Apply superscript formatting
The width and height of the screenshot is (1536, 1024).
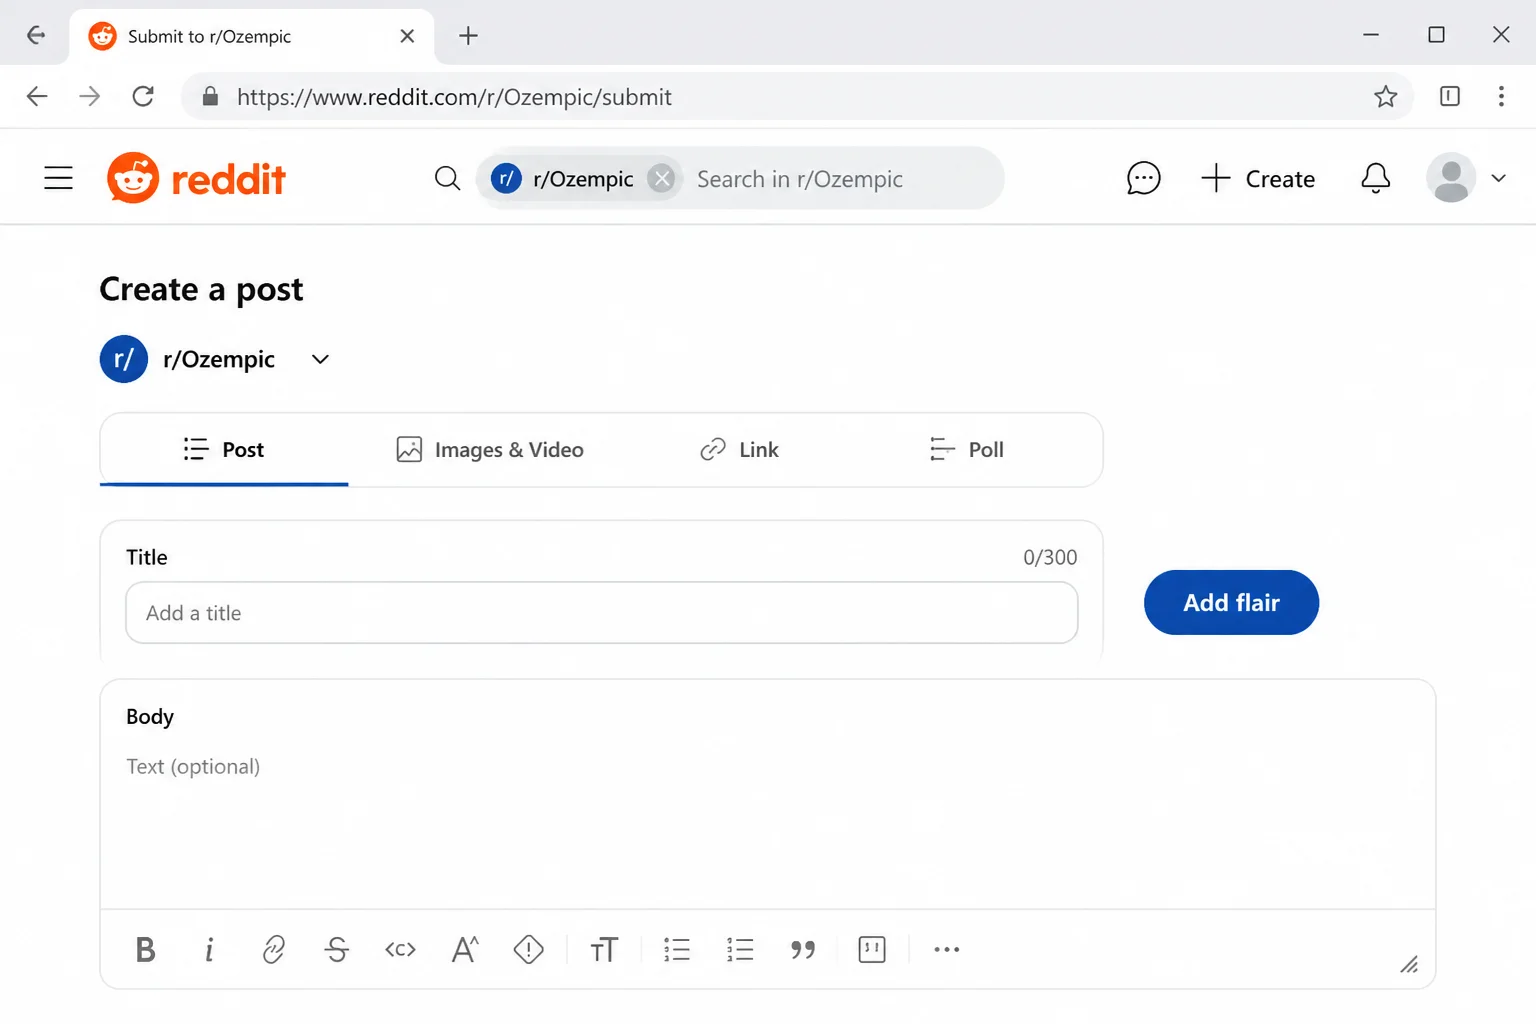(465, 949)
